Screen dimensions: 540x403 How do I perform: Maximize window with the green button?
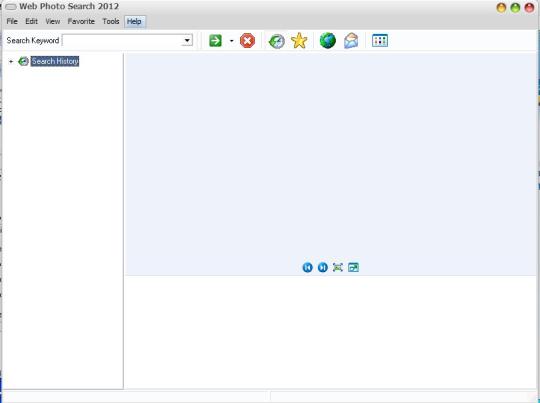coord(515,8)
